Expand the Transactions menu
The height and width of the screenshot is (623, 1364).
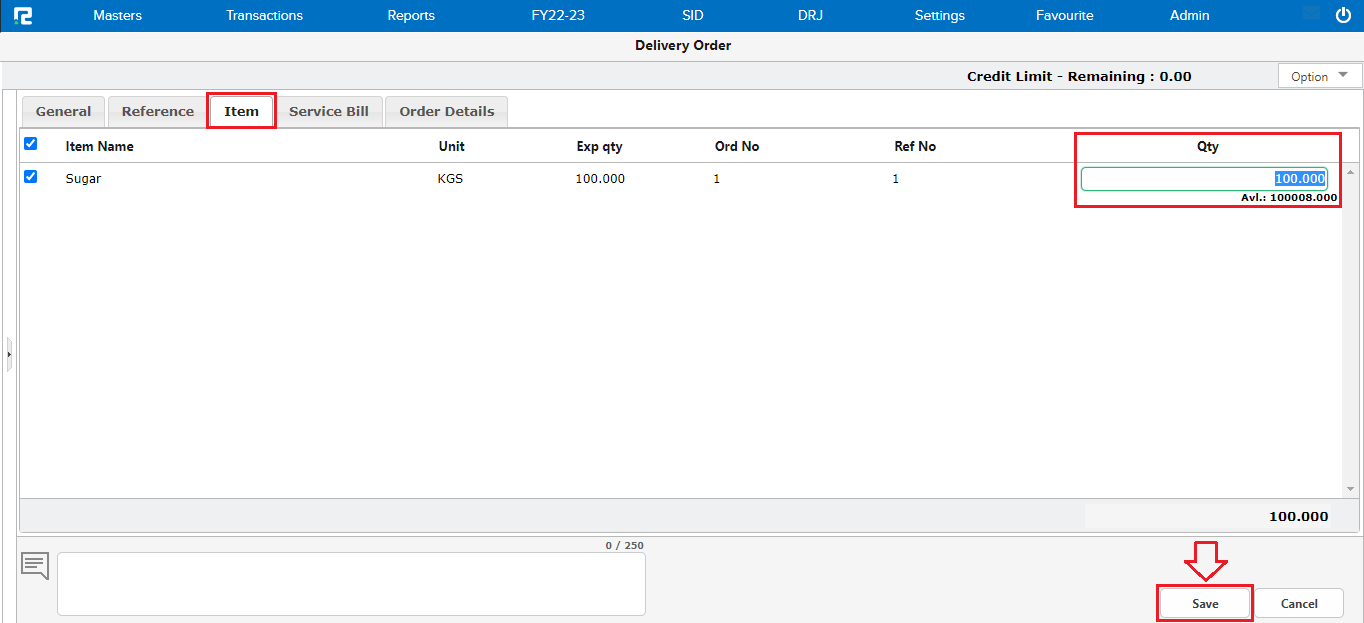[x=264, y=15]
